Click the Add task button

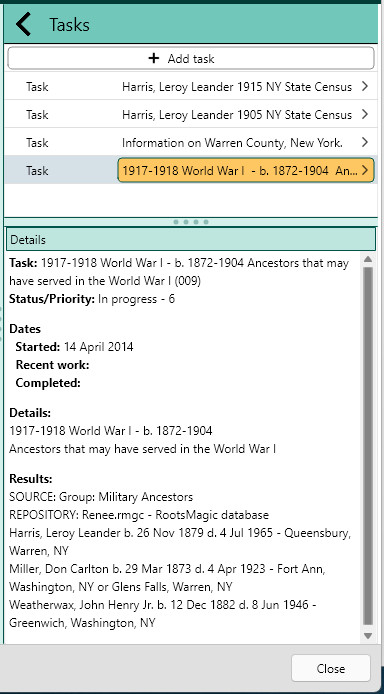(x=191, y=58)
